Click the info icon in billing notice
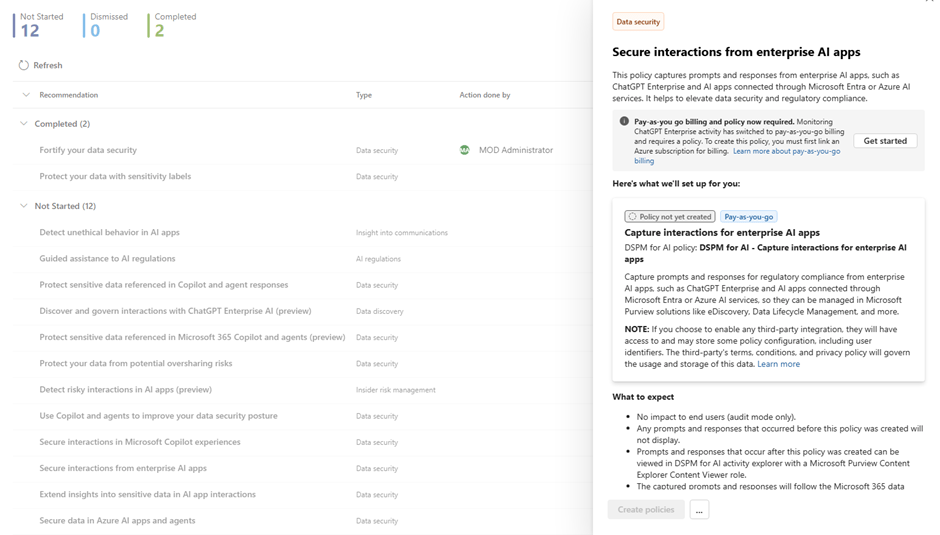This screenshot has height=535, width=940. point(624,122)
